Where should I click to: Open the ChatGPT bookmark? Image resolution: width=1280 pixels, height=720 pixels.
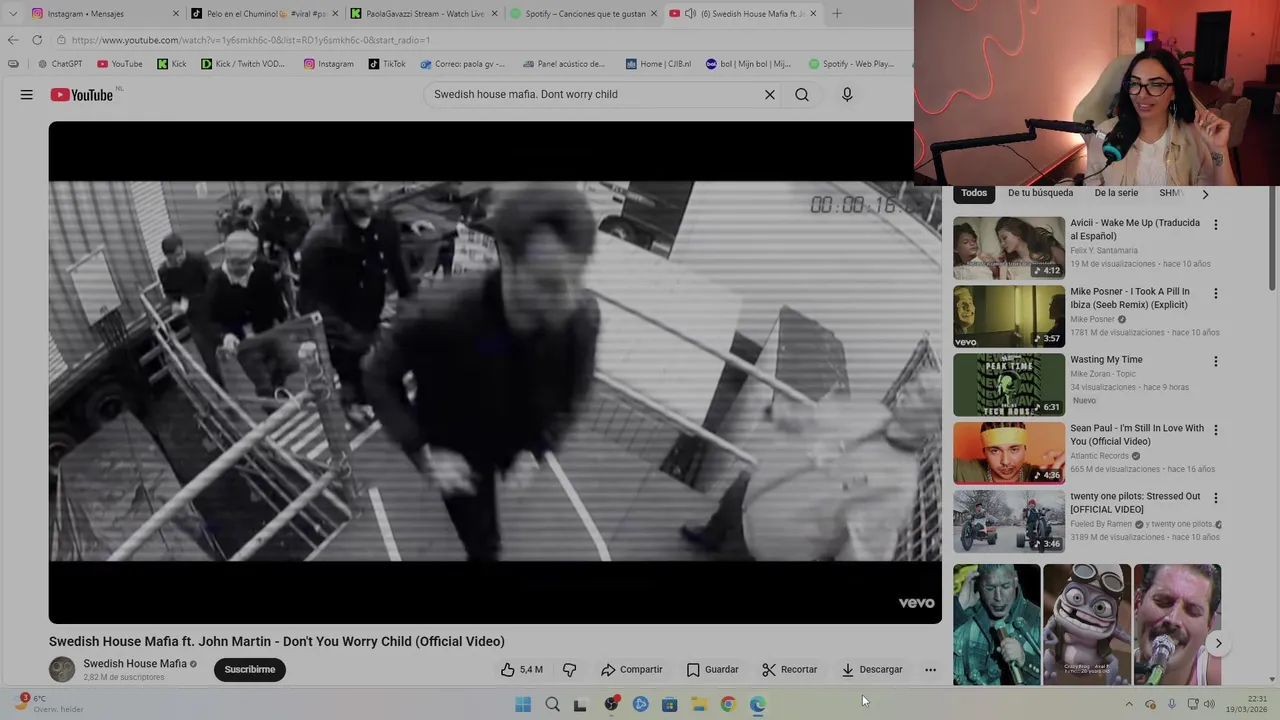click(x=60, y=64)
